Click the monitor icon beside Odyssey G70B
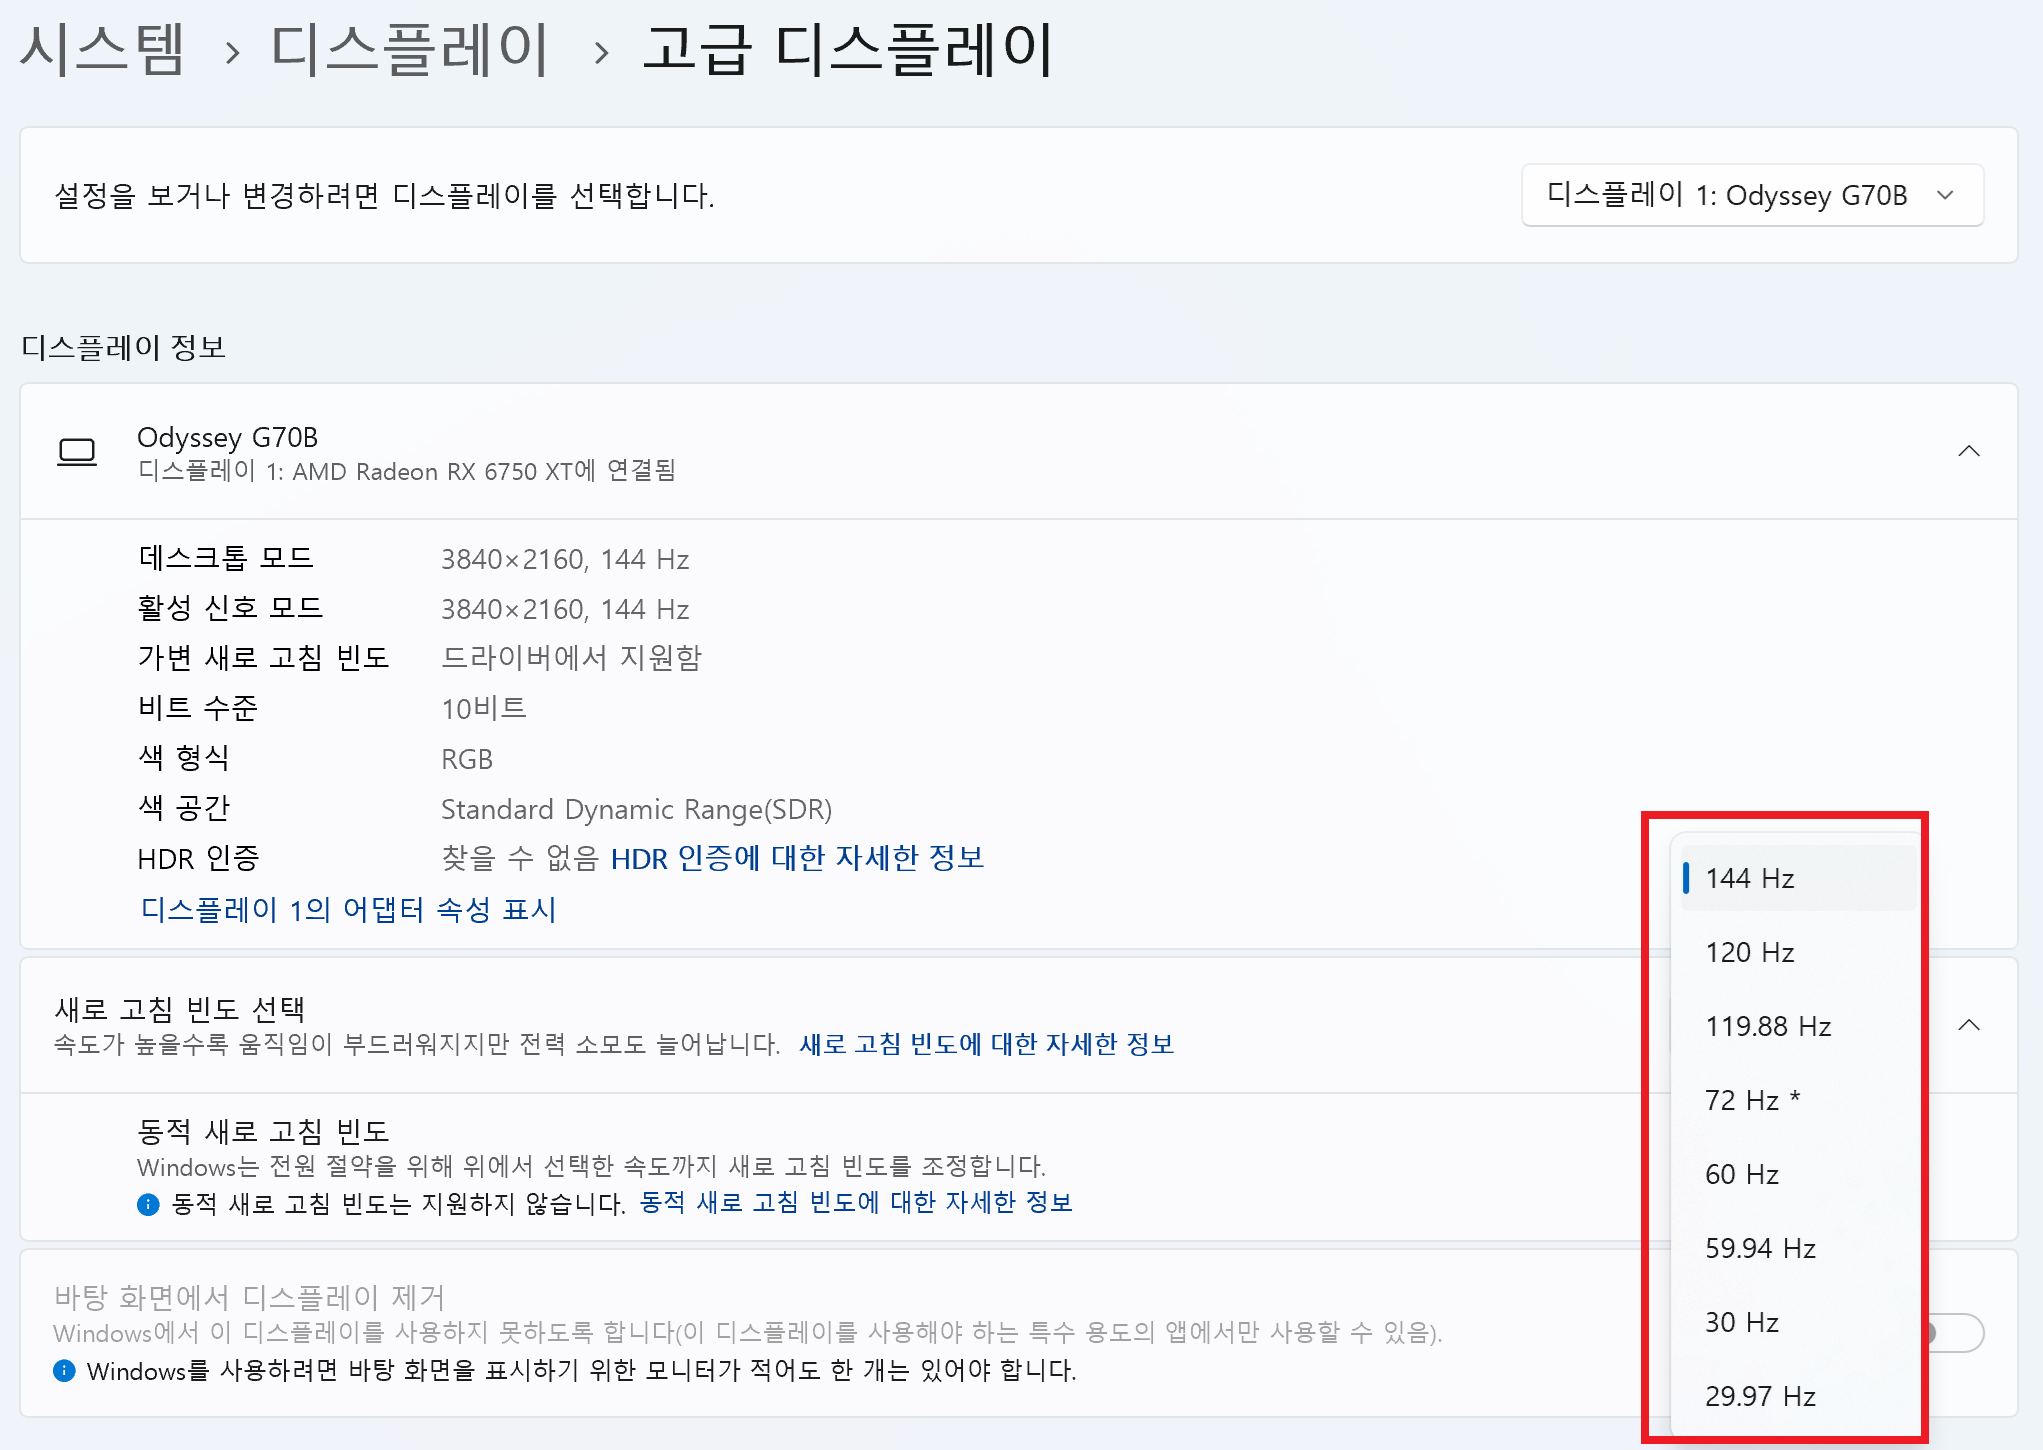The height and width of the screenshot is (1450, 2043). click(x=77, y=452)
